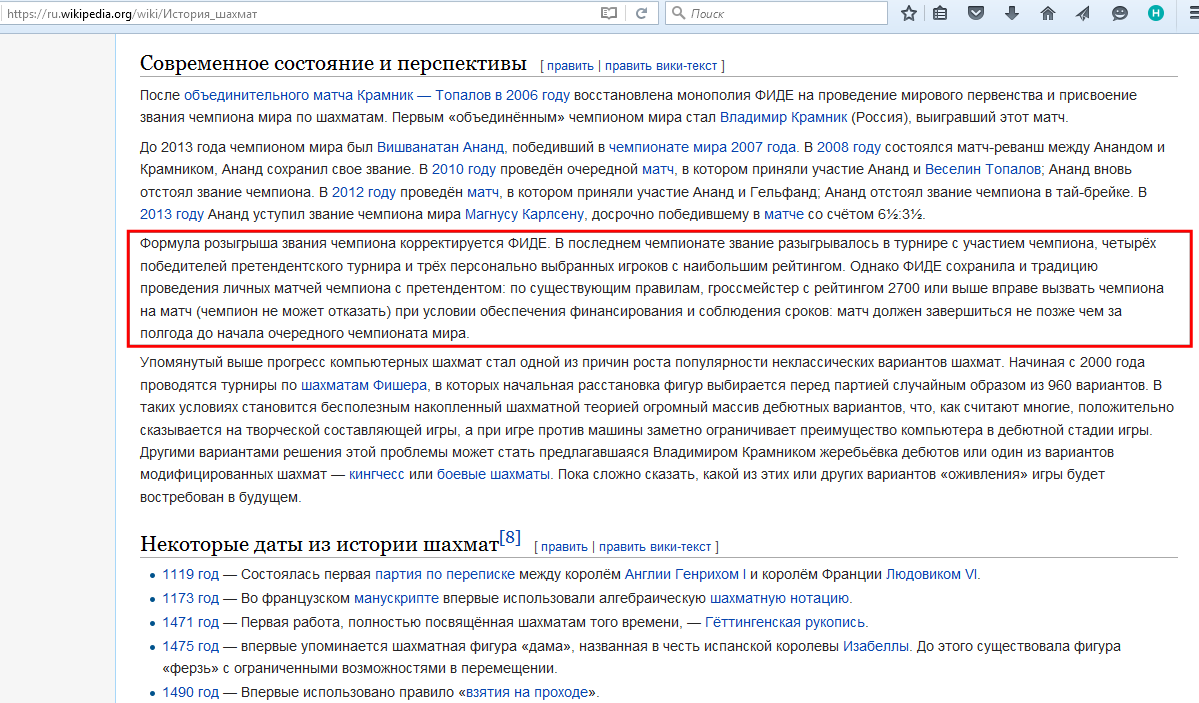Click править вики-текст beside Некоторые даты heading
1199x703 pixels.
click(655, 547)
